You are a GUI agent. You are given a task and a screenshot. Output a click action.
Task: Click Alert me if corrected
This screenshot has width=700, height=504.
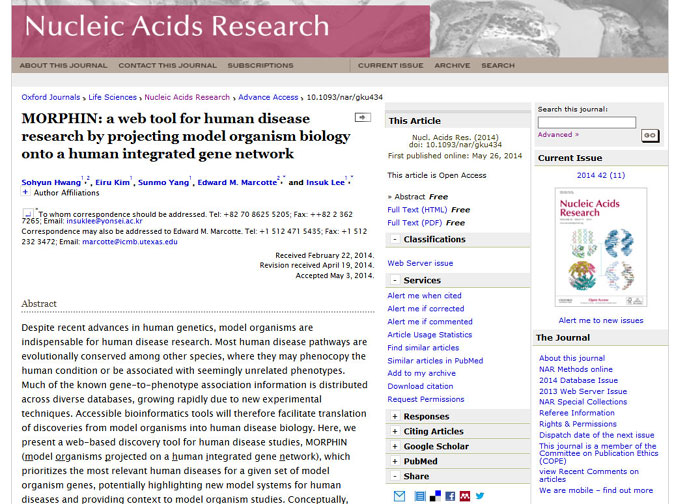[426, 308]
